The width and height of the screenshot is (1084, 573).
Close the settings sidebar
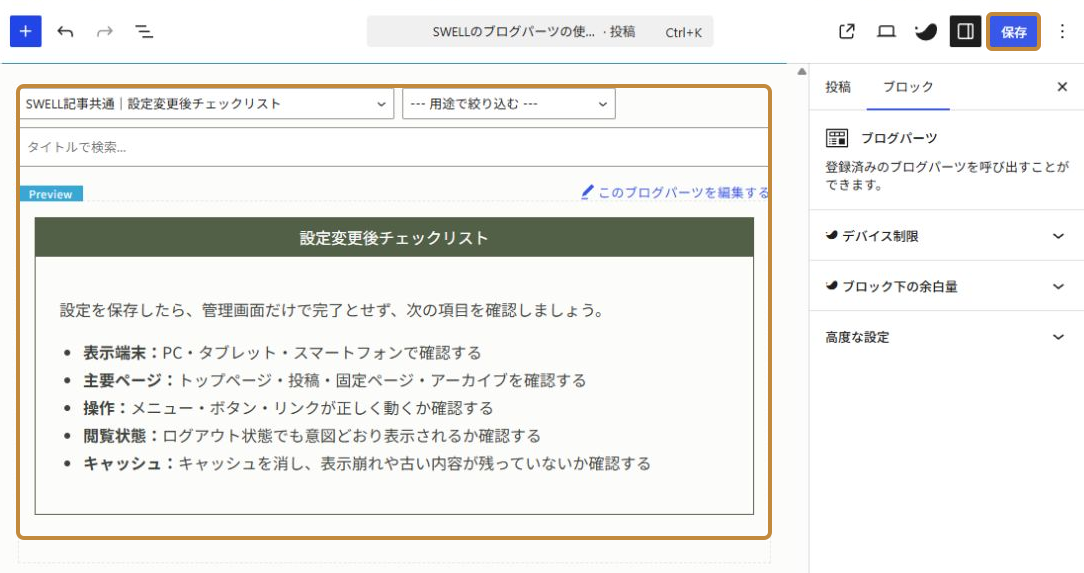coord(1063,87)
